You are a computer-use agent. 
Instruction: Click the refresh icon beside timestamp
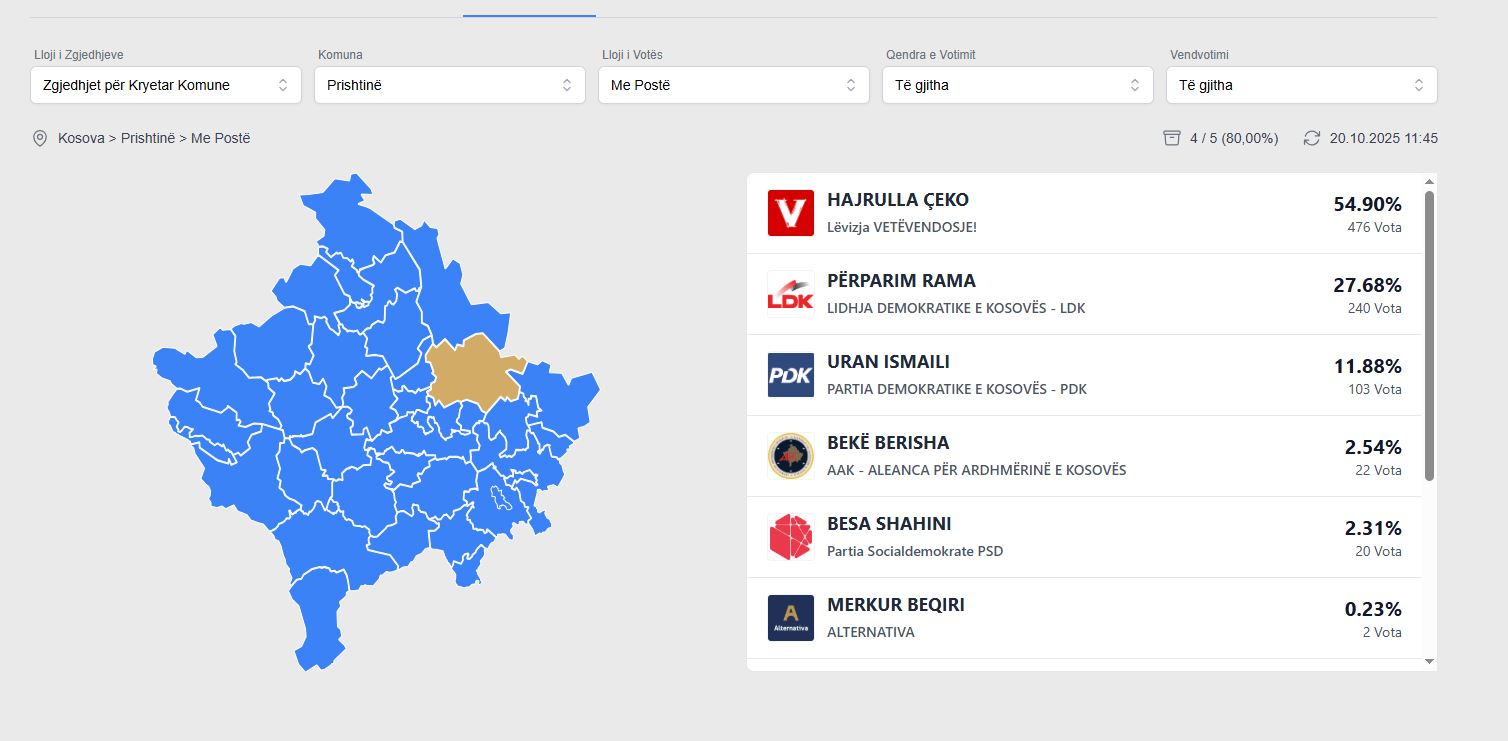click(x=1312, y=138)
